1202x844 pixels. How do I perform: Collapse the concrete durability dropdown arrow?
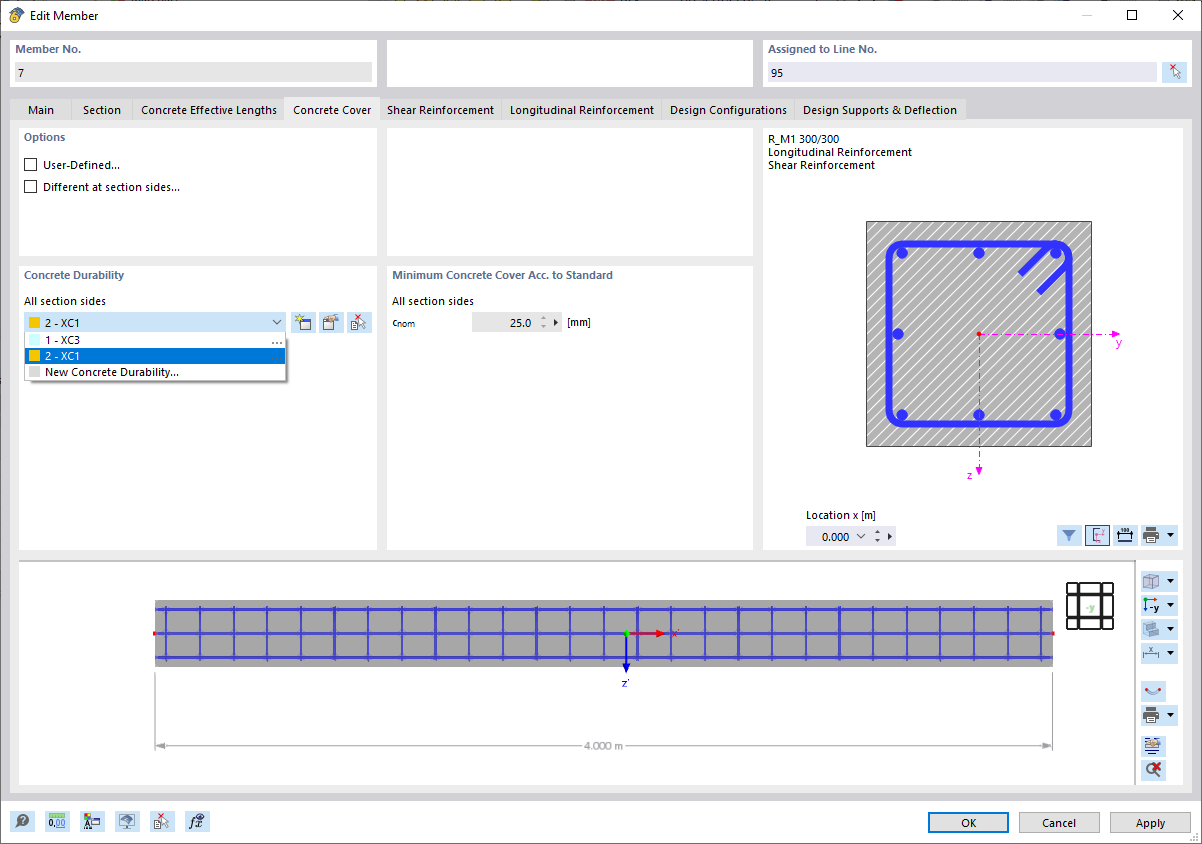(x=277, y=323)
